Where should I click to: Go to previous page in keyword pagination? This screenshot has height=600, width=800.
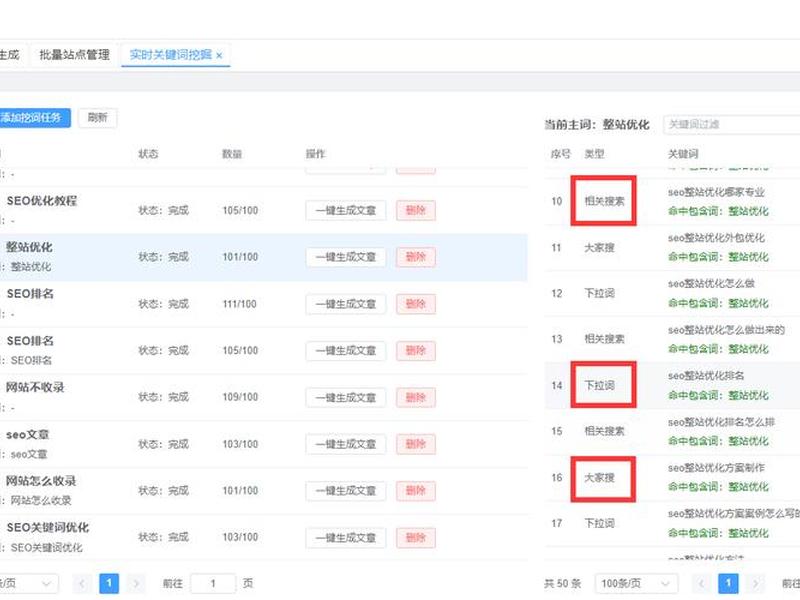tap(702, 584)
